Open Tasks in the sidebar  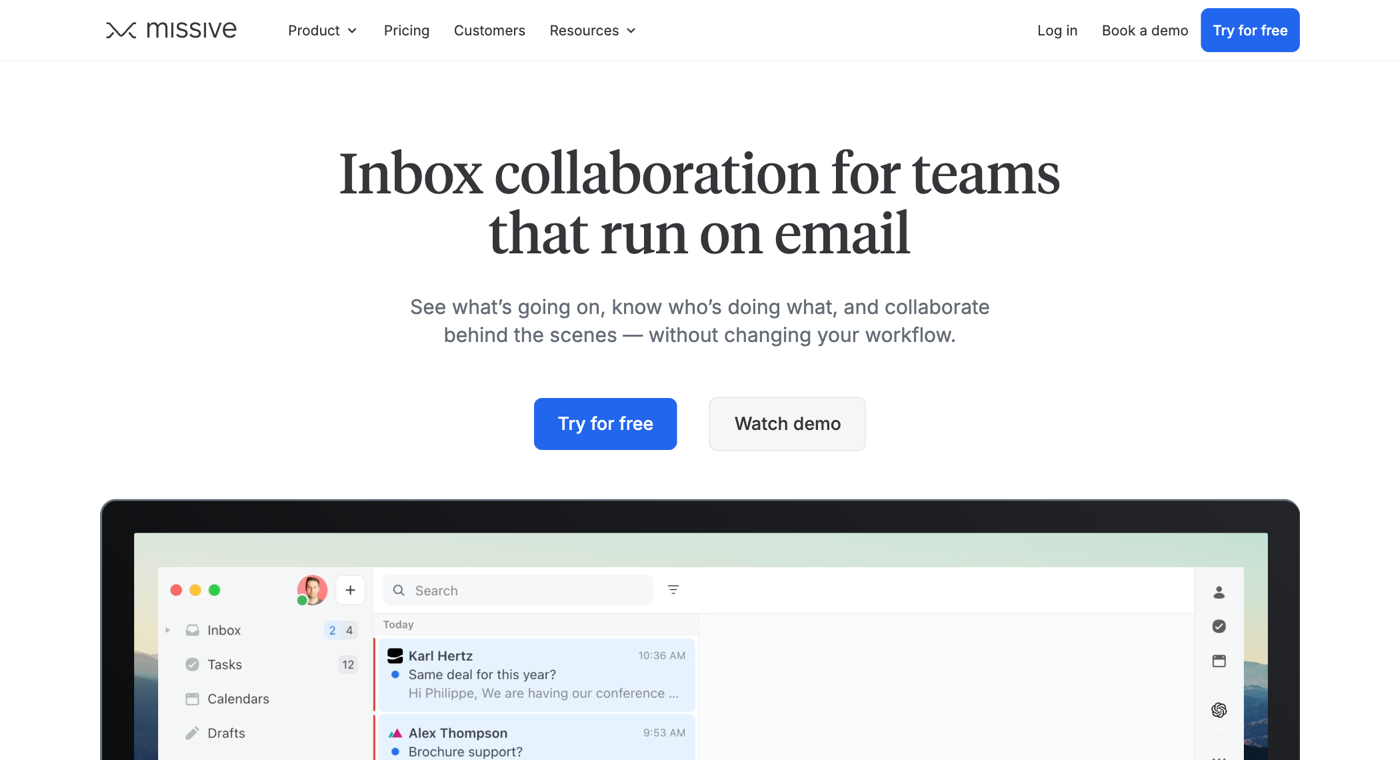click(x=224, y=664)
